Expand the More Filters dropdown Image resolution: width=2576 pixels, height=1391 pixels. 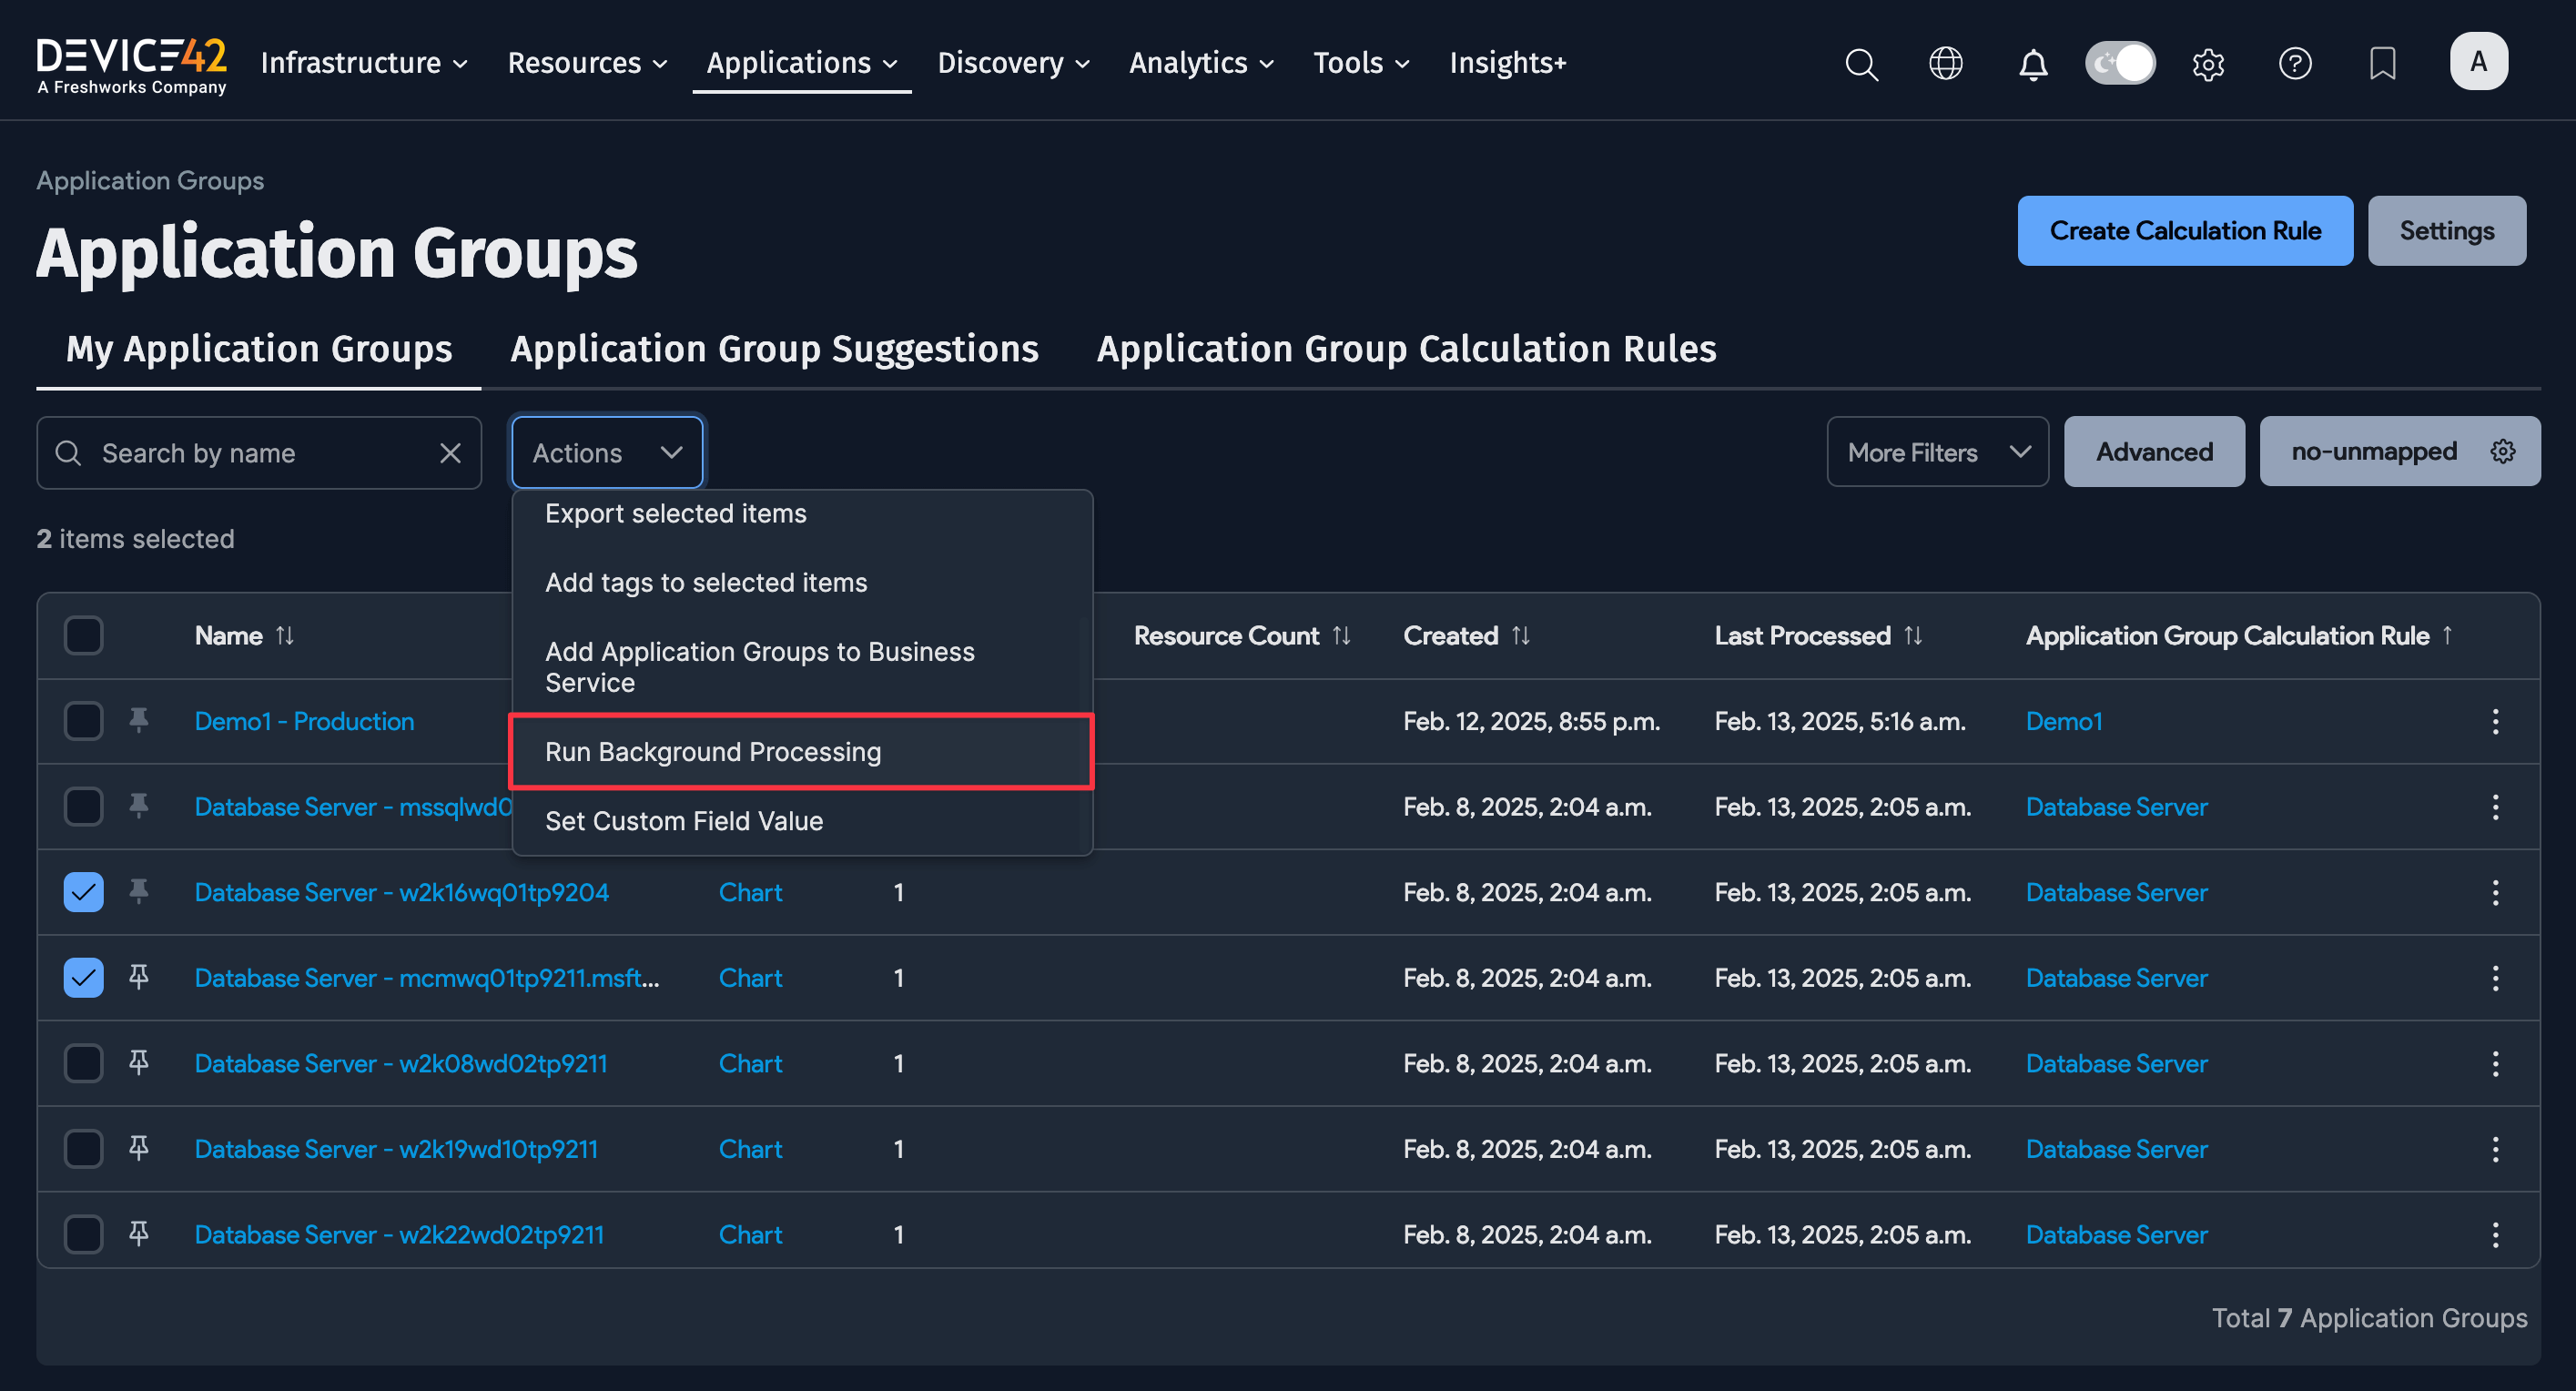click(1936, 451)
